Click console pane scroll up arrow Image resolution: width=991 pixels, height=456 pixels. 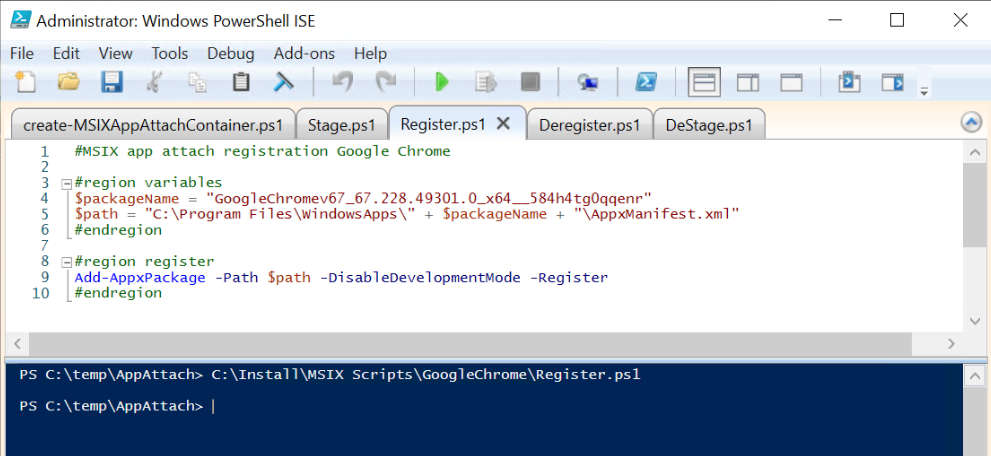pos(975,376)
